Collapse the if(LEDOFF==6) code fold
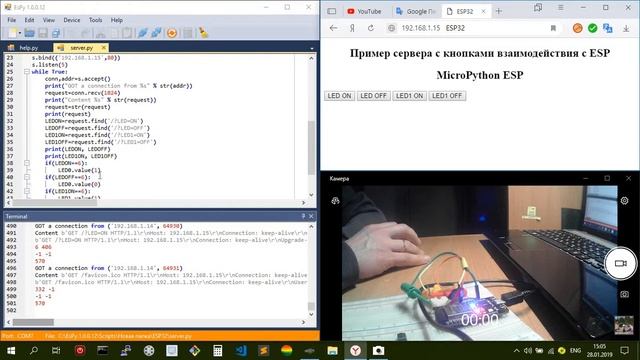Image resolution: width=640 pixels, height=360 pixels. [x=27, y=177]
